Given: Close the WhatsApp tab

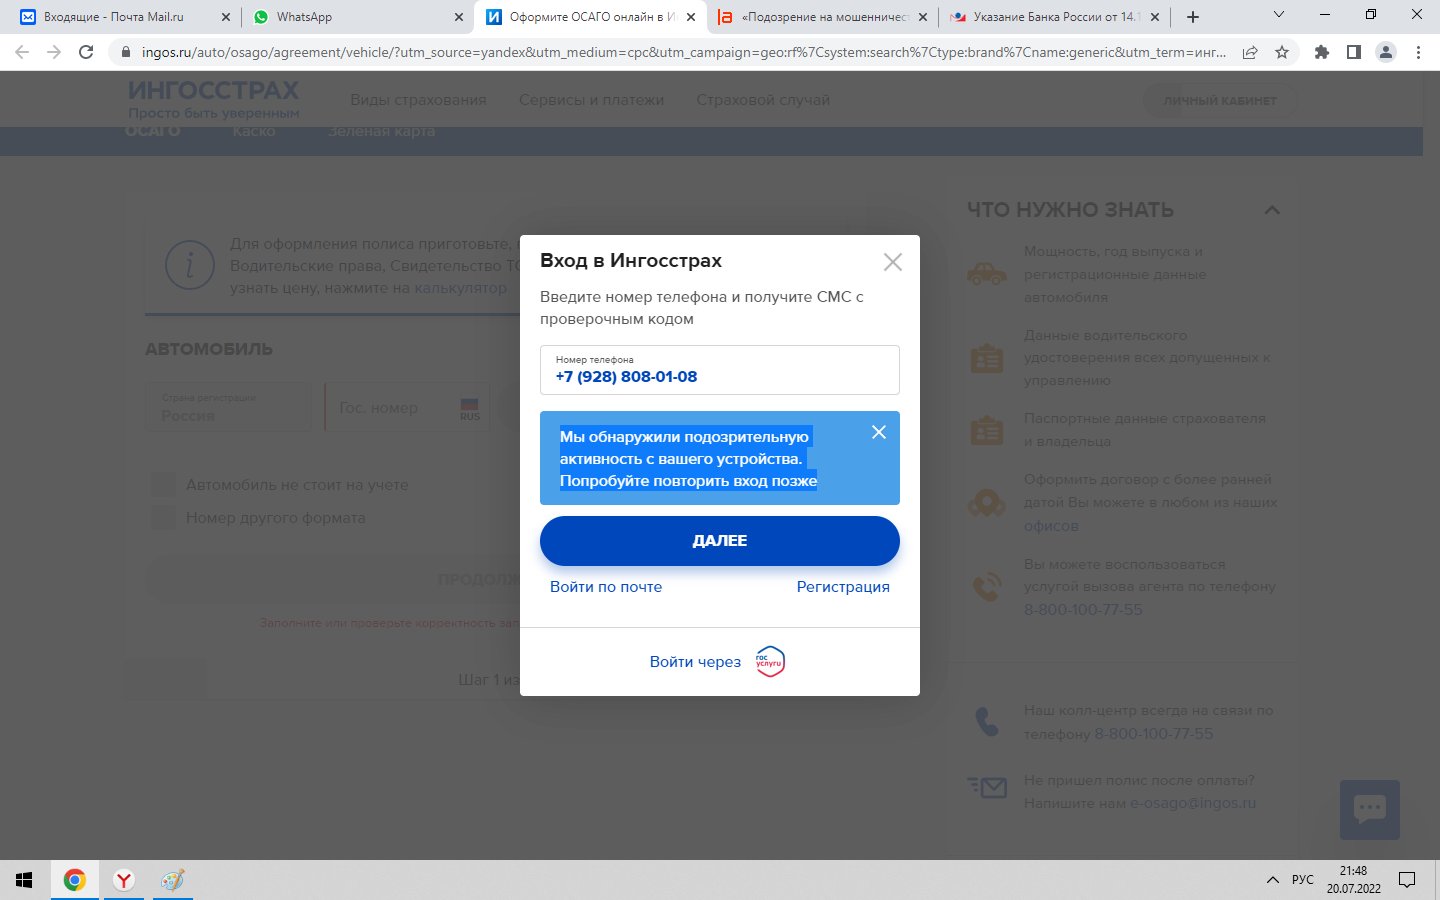Looking at the screenshot, I should pyautogui.click(x=459, y=17).
